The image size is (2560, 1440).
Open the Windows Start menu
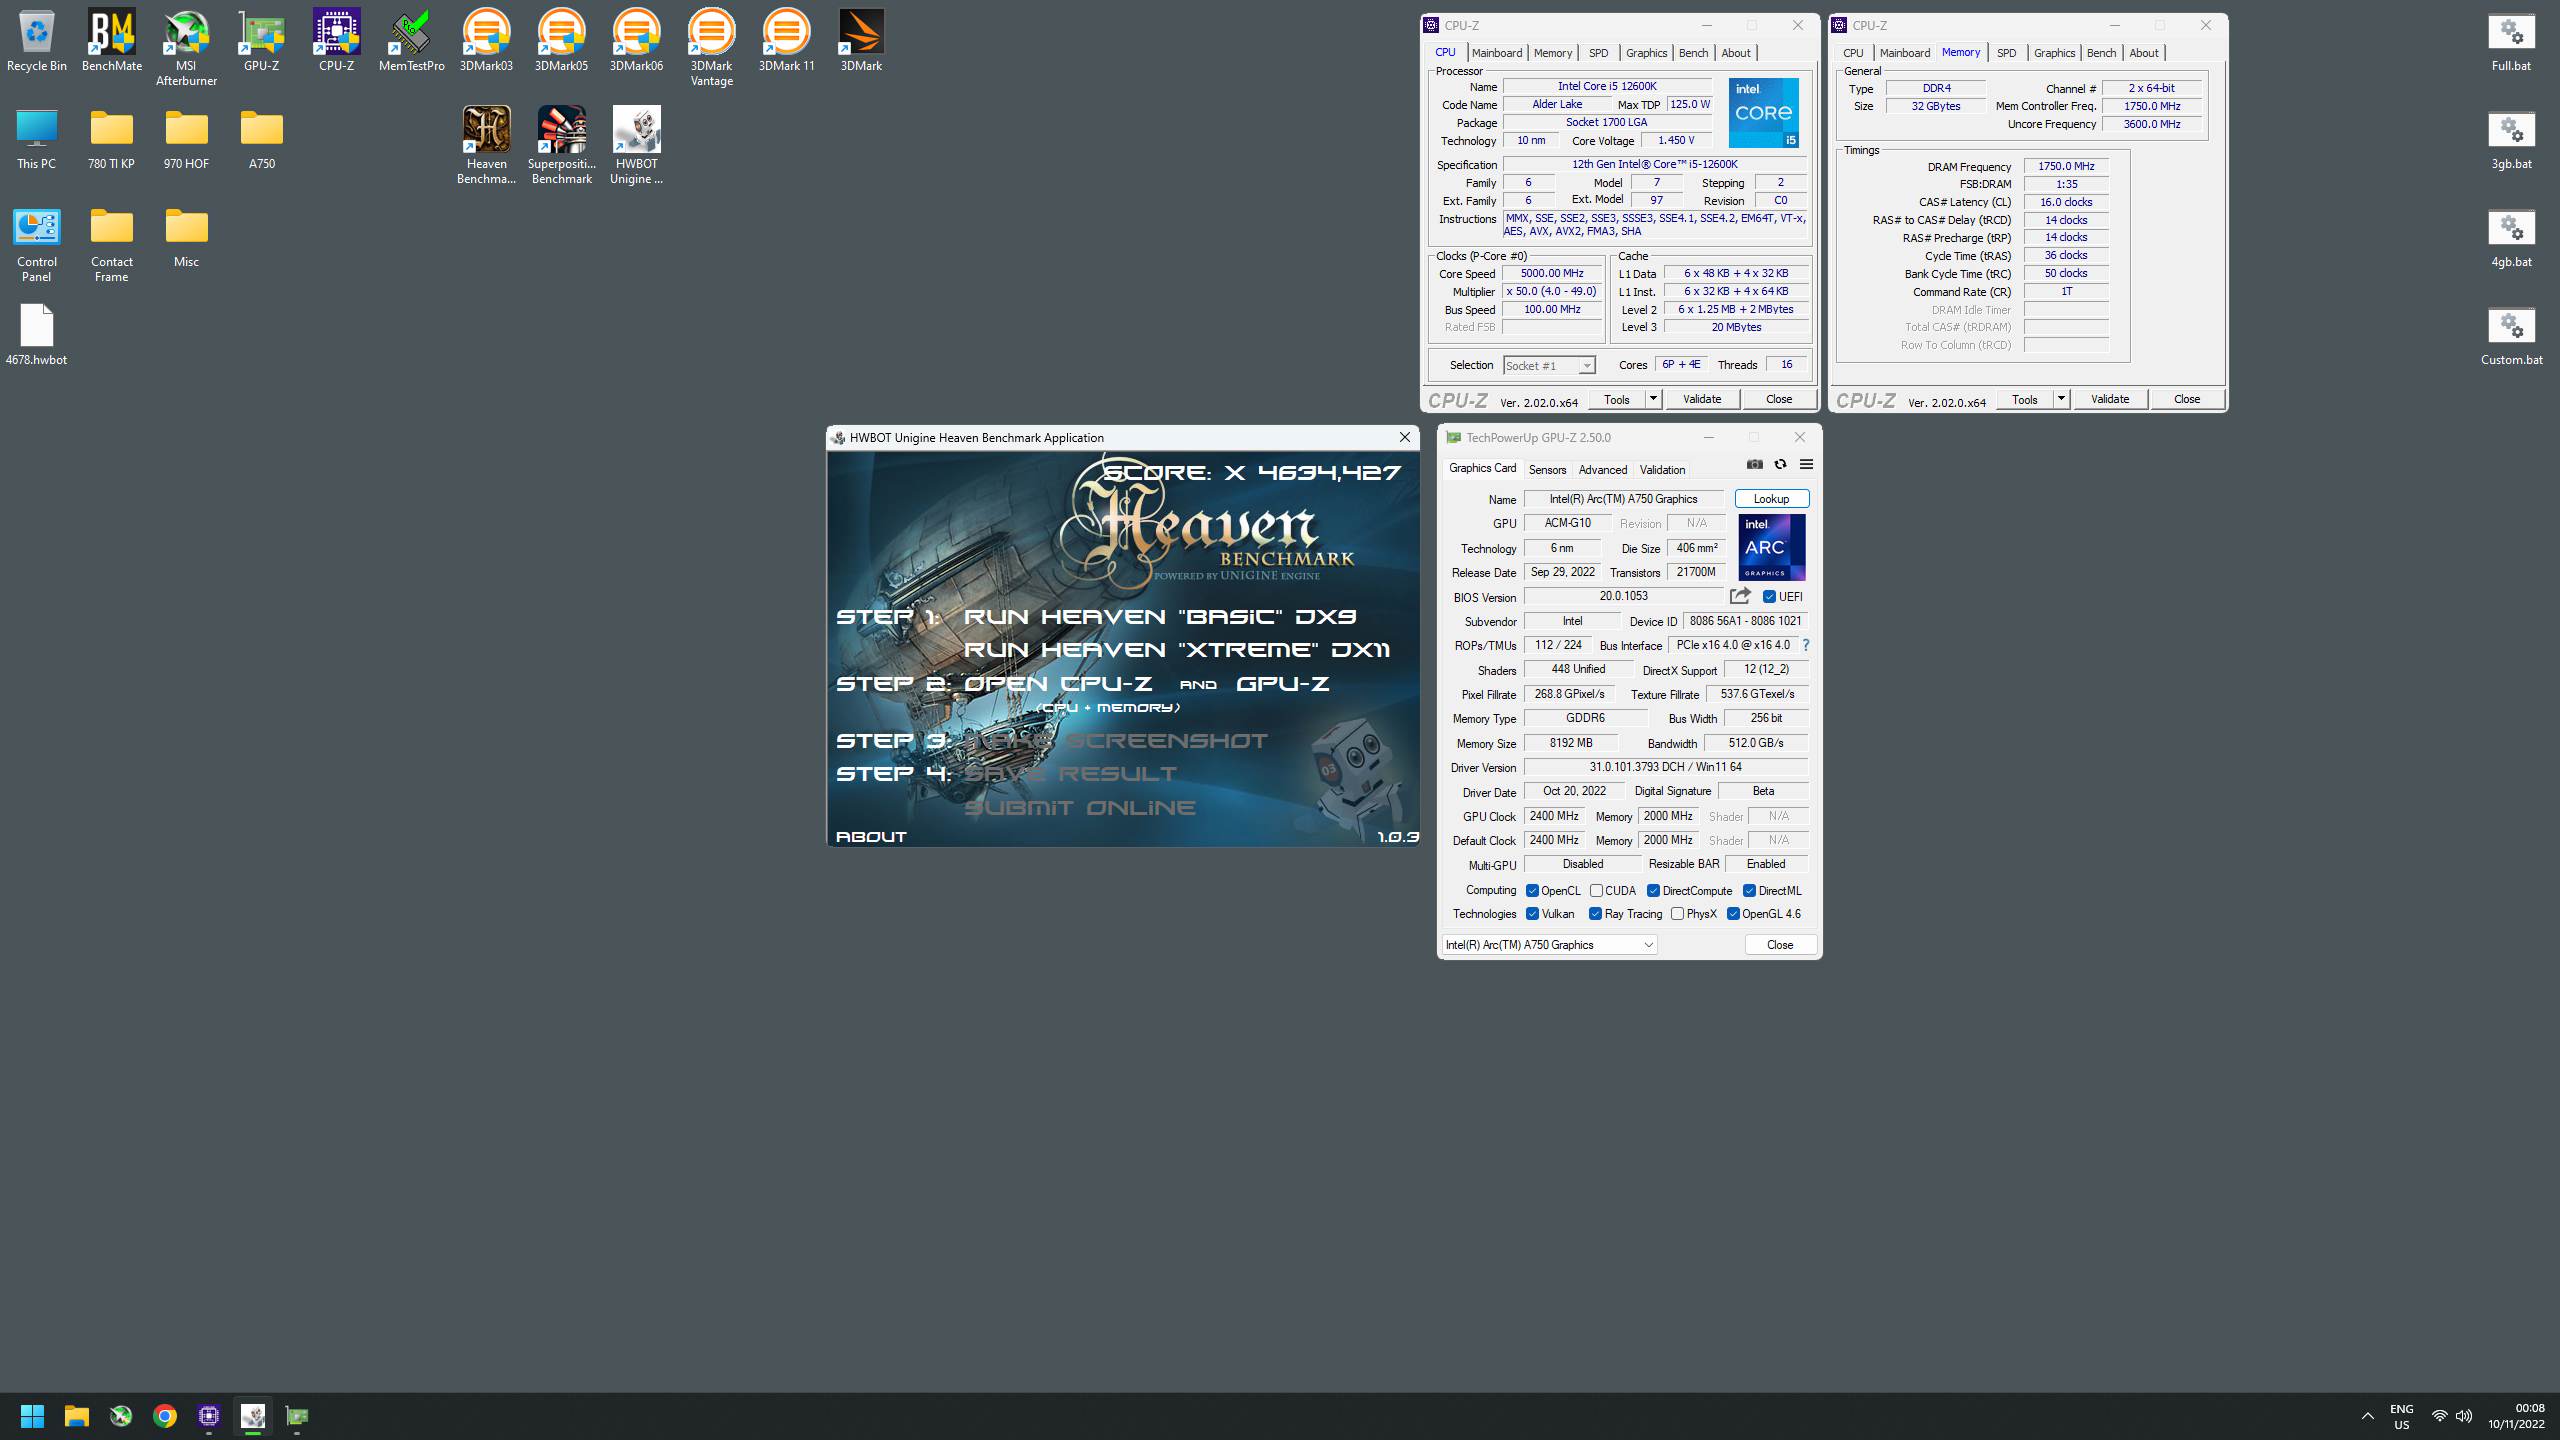coord(32,1416)
